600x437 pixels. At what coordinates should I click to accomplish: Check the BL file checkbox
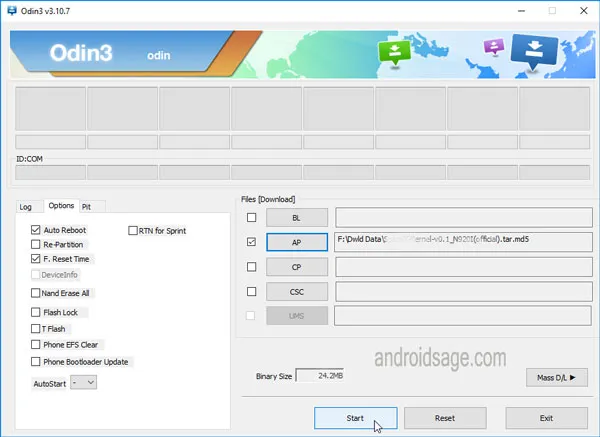pyautogui.click(x=252, y=217)
